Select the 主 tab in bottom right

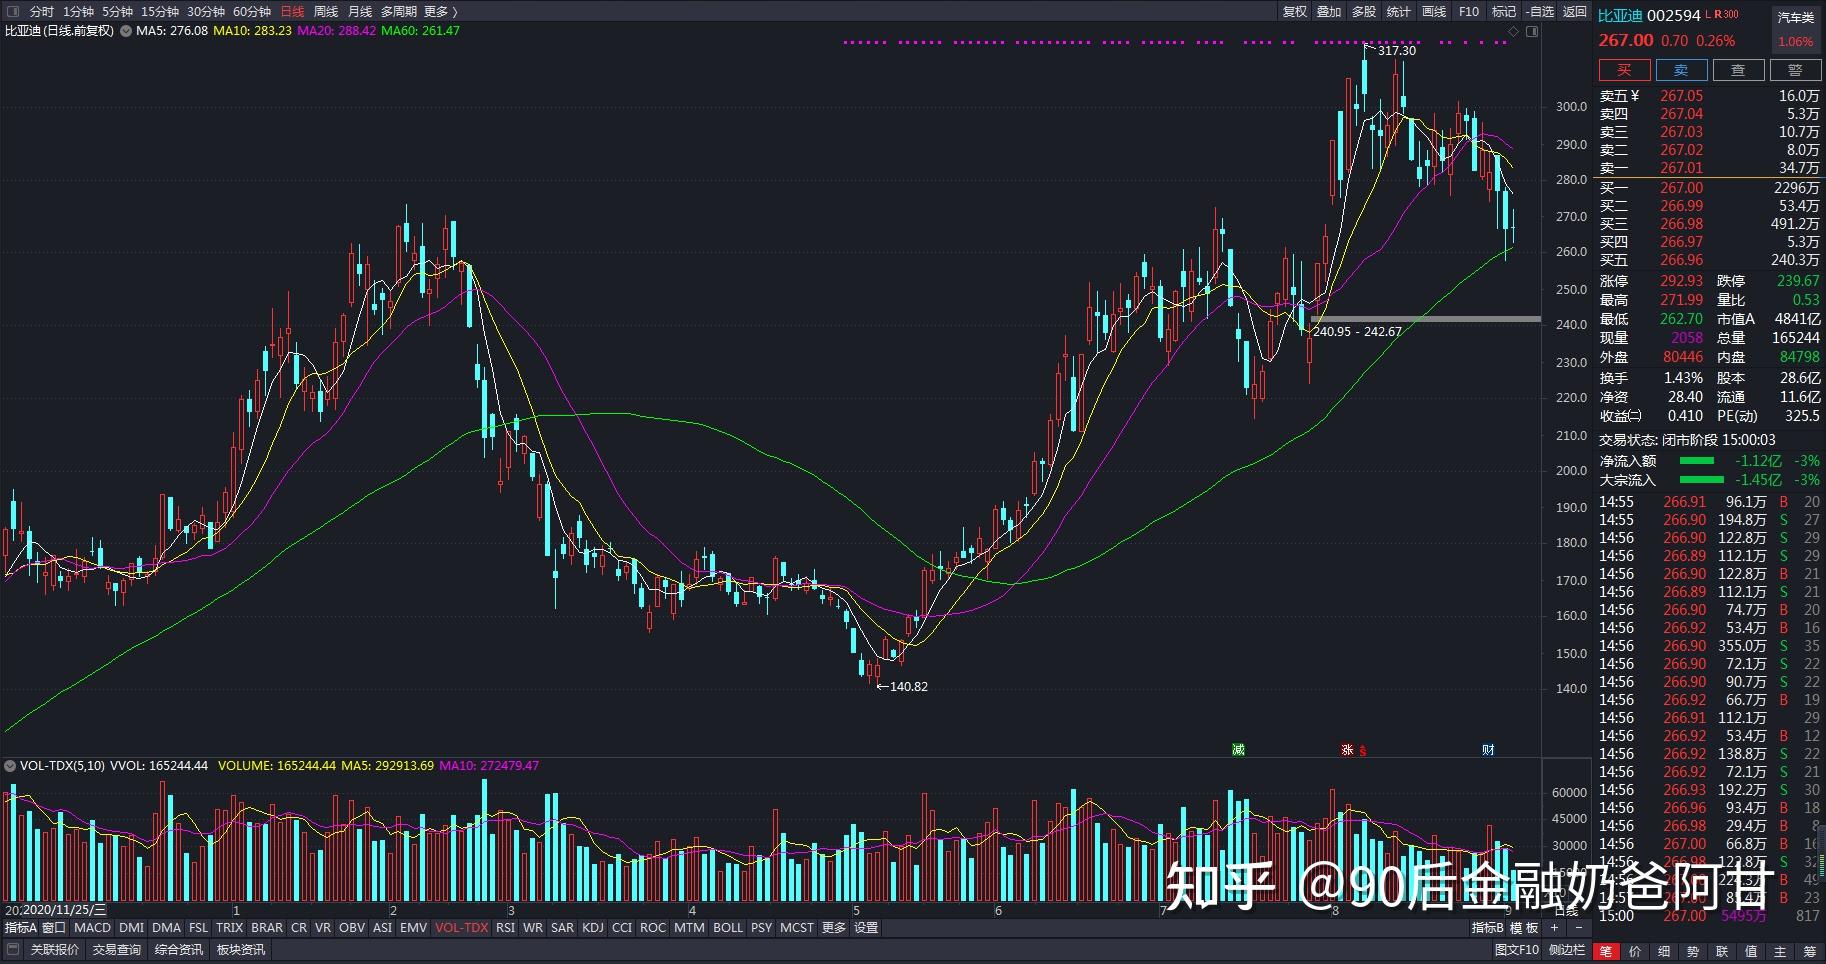point(1780,951)
